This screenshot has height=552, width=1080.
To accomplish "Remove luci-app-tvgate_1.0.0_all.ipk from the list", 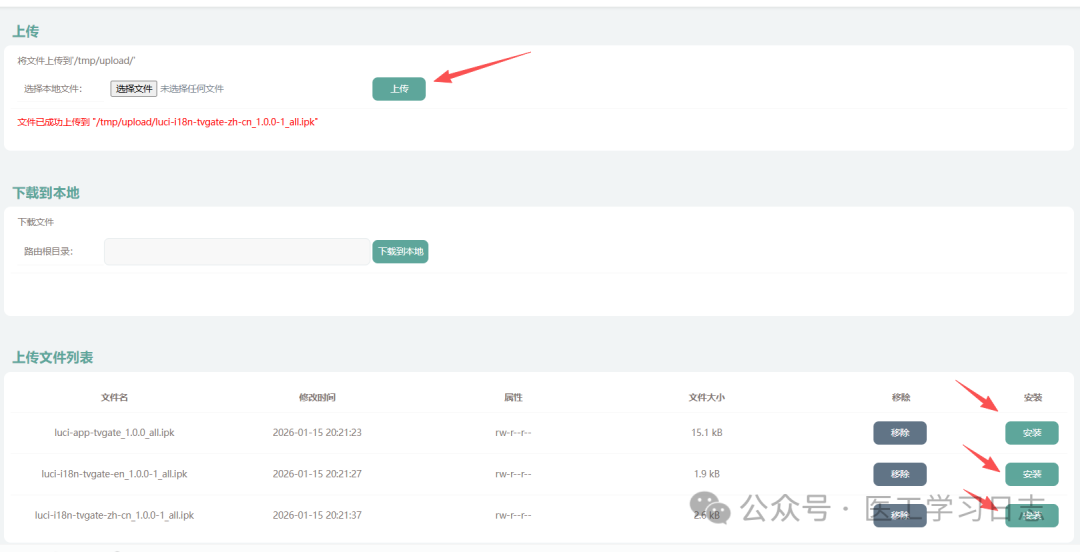I will [x=899, y=433].
